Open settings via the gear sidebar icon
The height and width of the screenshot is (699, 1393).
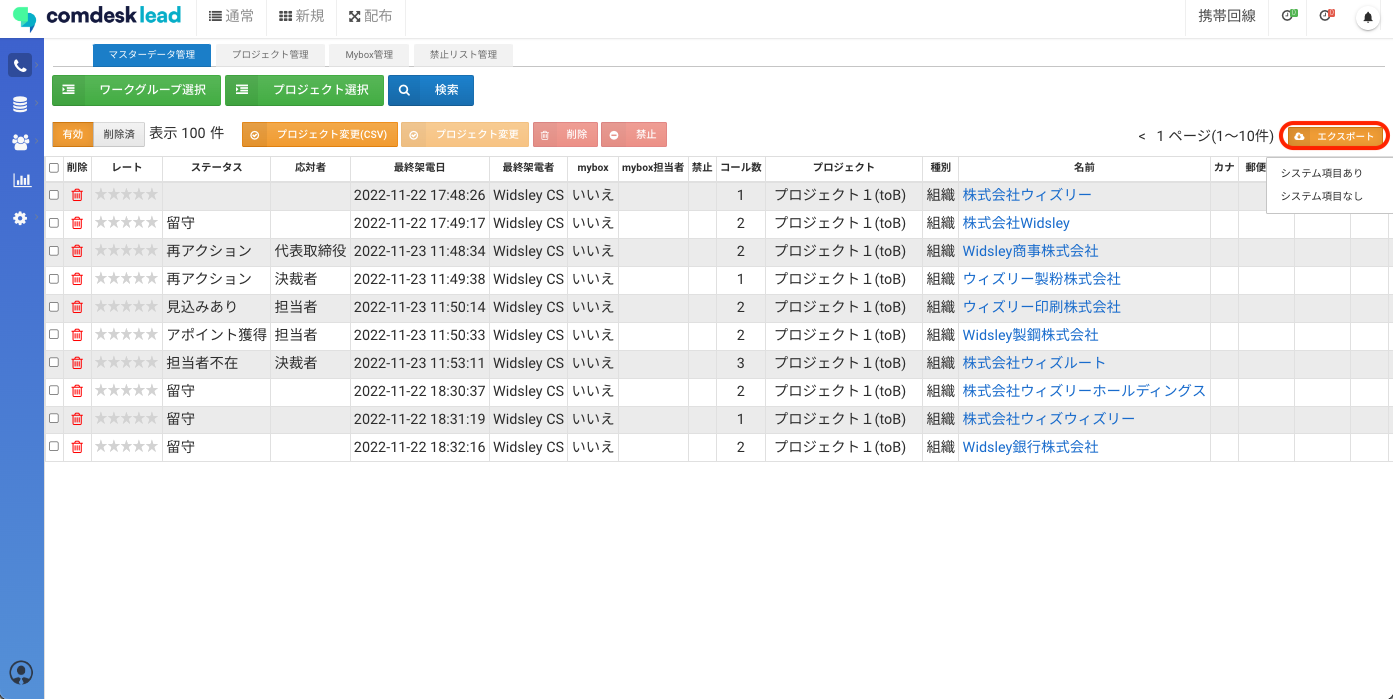coord(20,217)
